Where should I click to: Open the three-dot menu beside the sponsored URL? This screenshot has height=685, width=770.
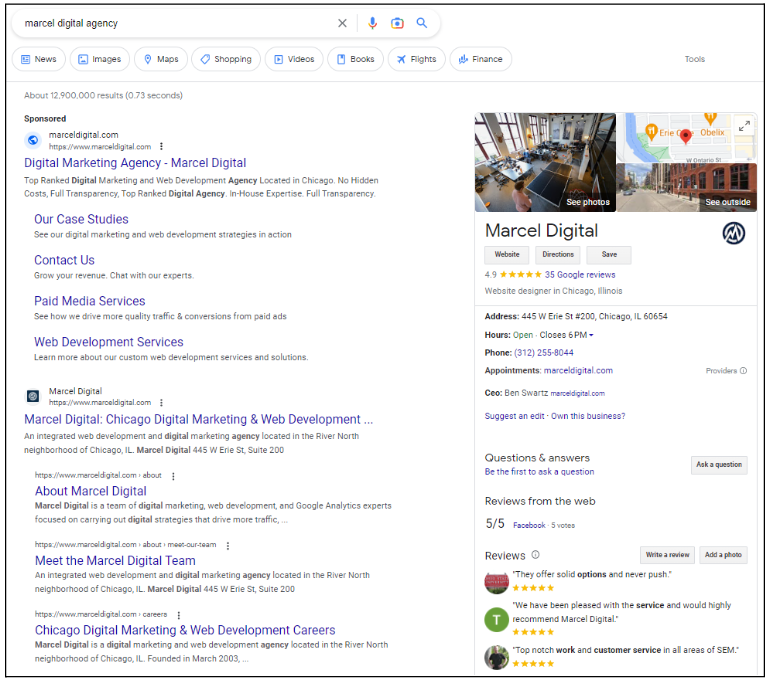point(161,147)
